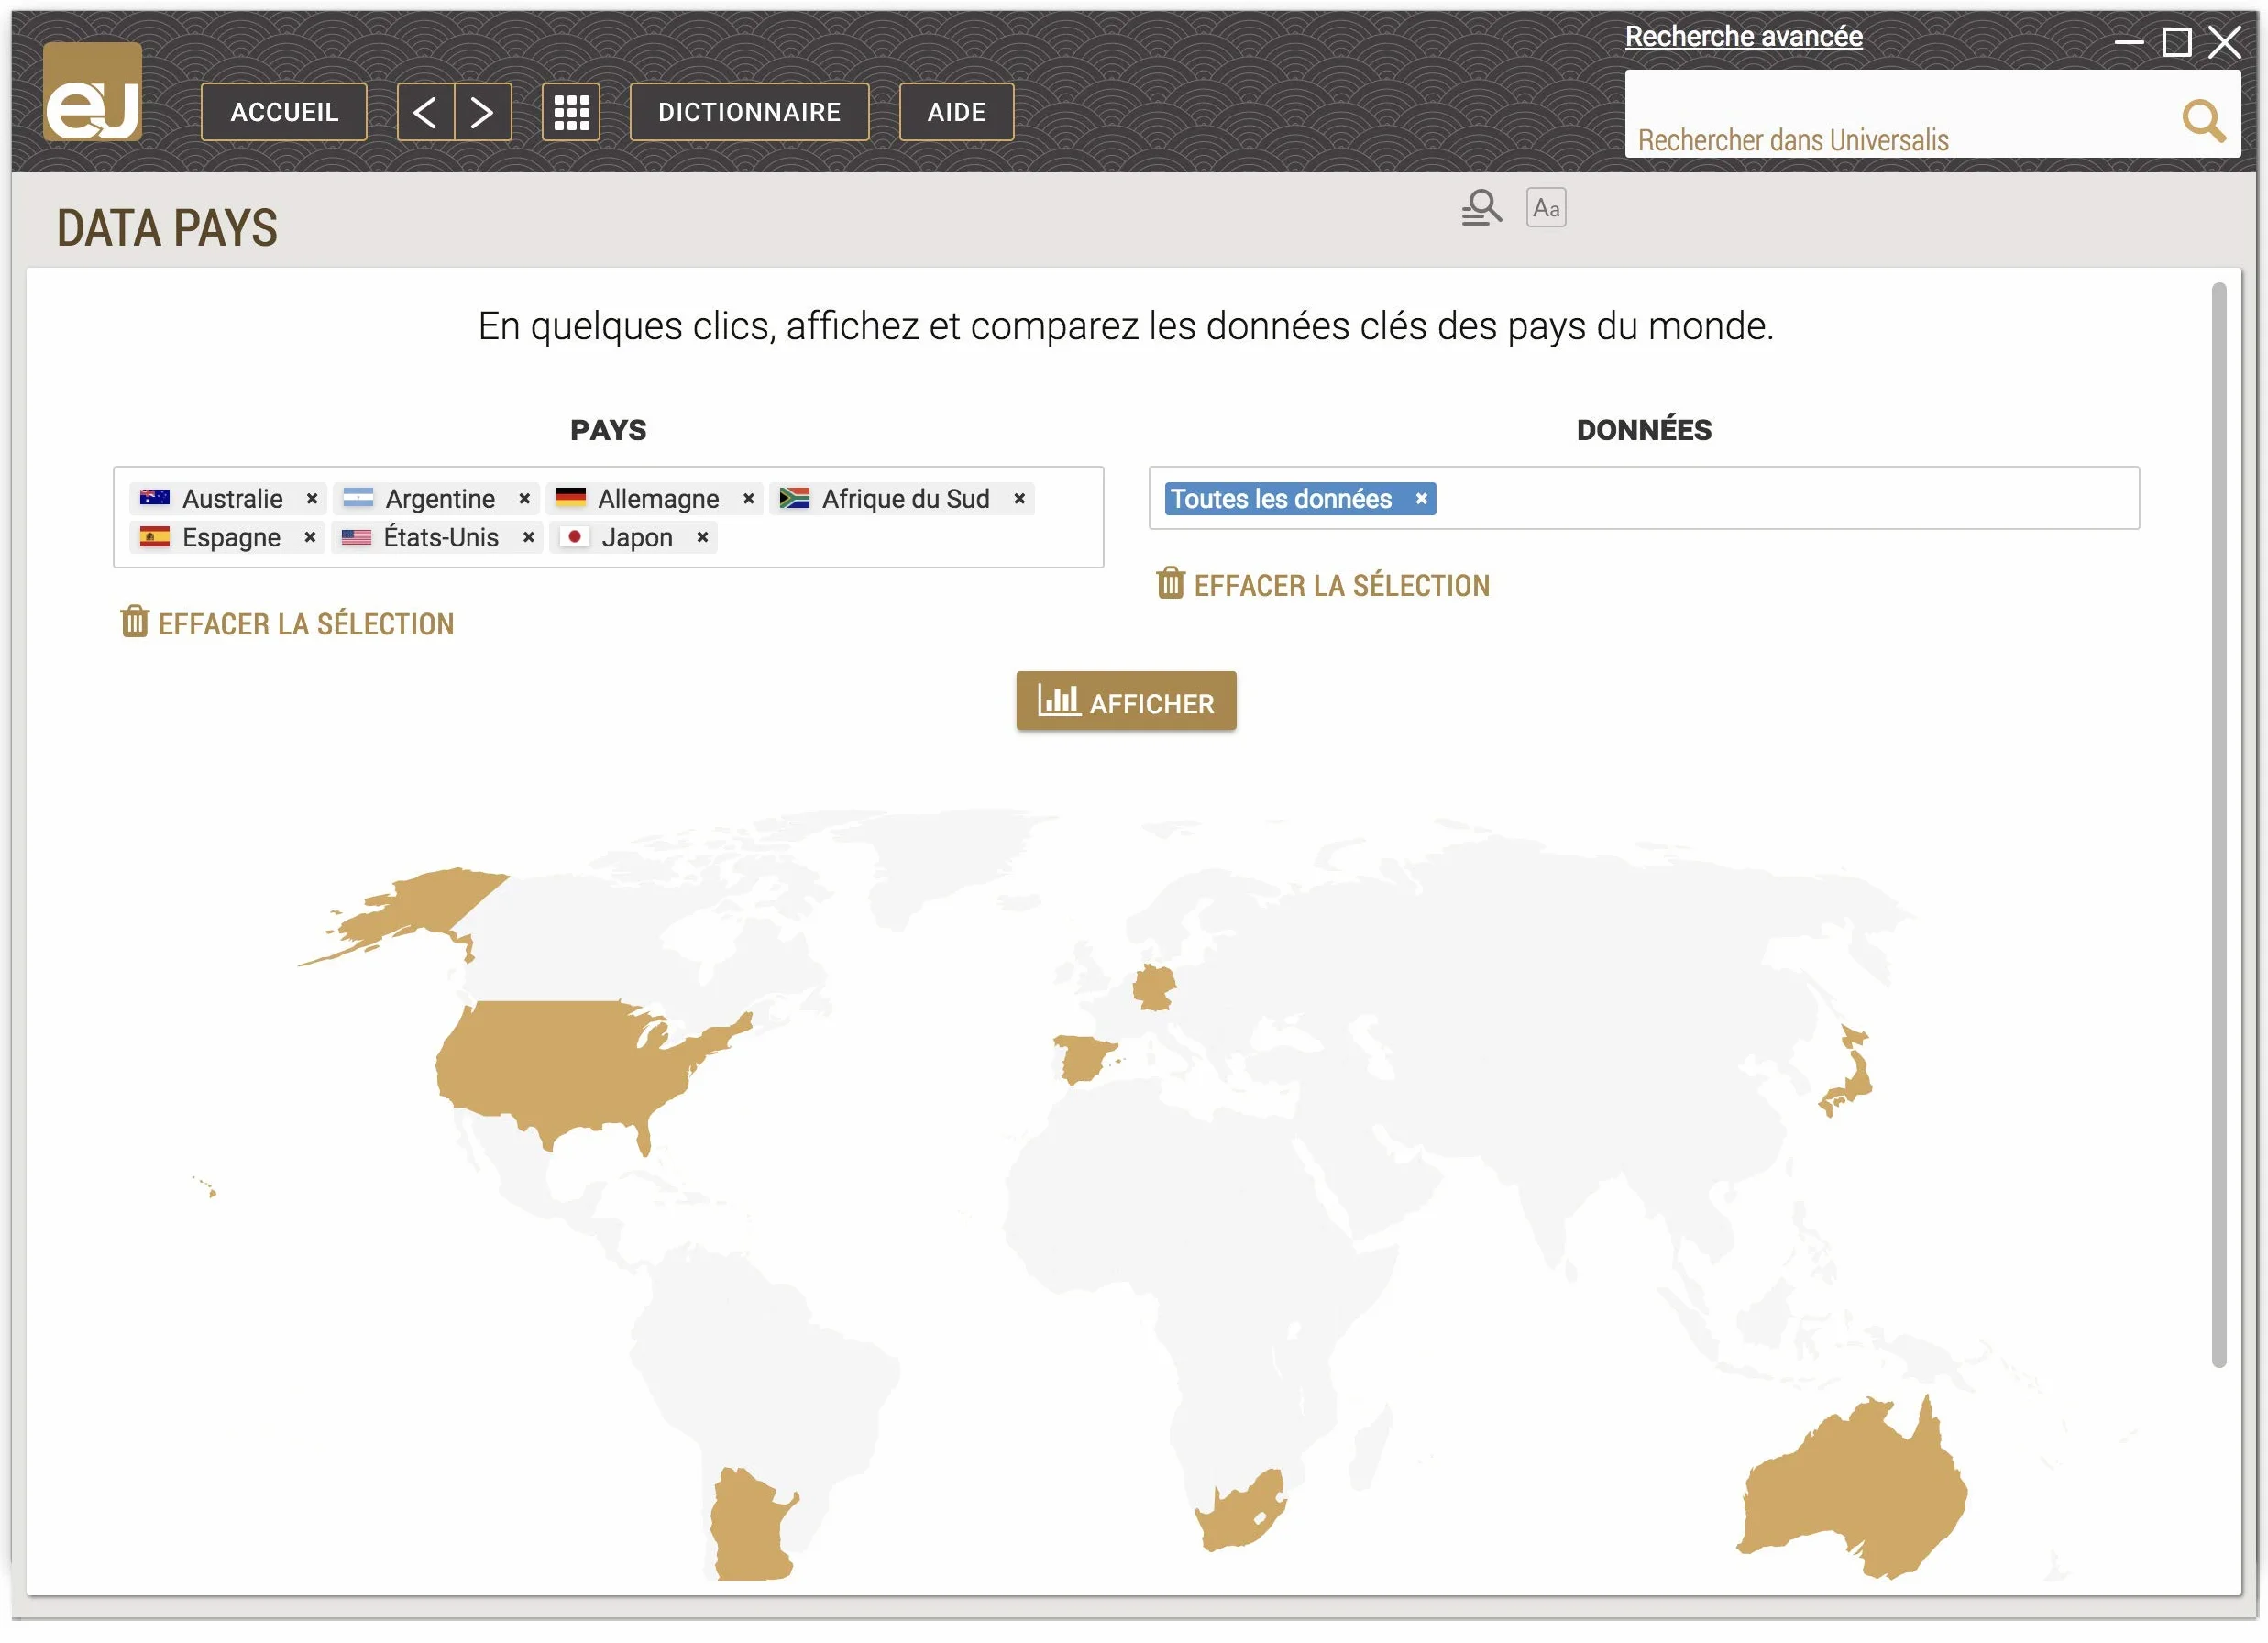The width and height of the screenshot is (2268, 1643).
Task: Click the AFFICHER button
Action: point(1126,702)
